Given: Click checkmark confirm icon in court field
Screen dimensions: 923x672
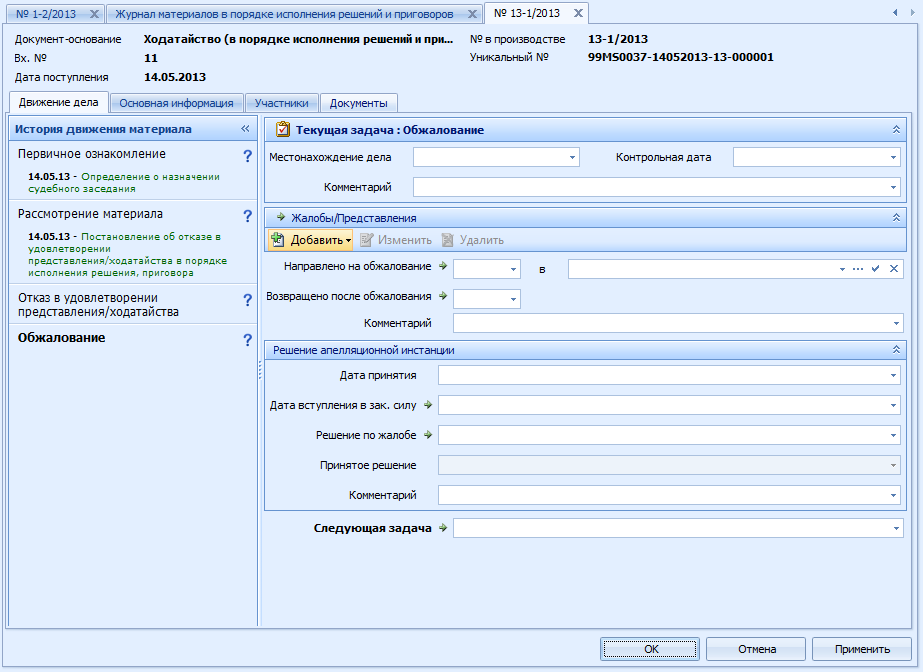Looking at the screenshot, I should [x=875, y=268].
